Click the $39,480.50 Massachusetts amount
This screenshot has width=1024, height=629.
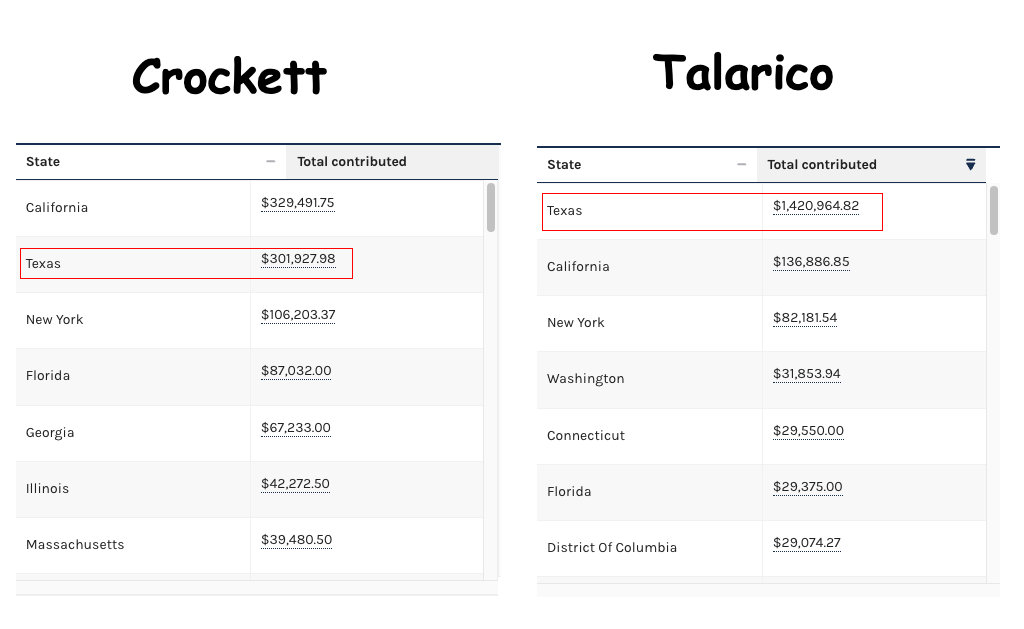click(x=296, y=540)
